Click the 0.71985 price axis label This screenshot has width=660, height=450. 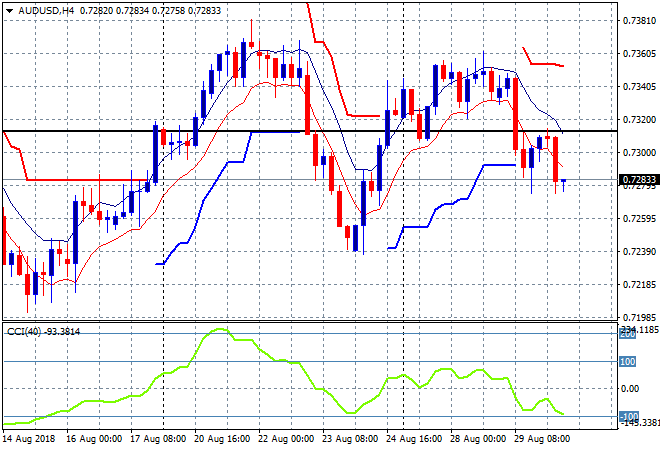pyautogui.click(x=639, y=317)
